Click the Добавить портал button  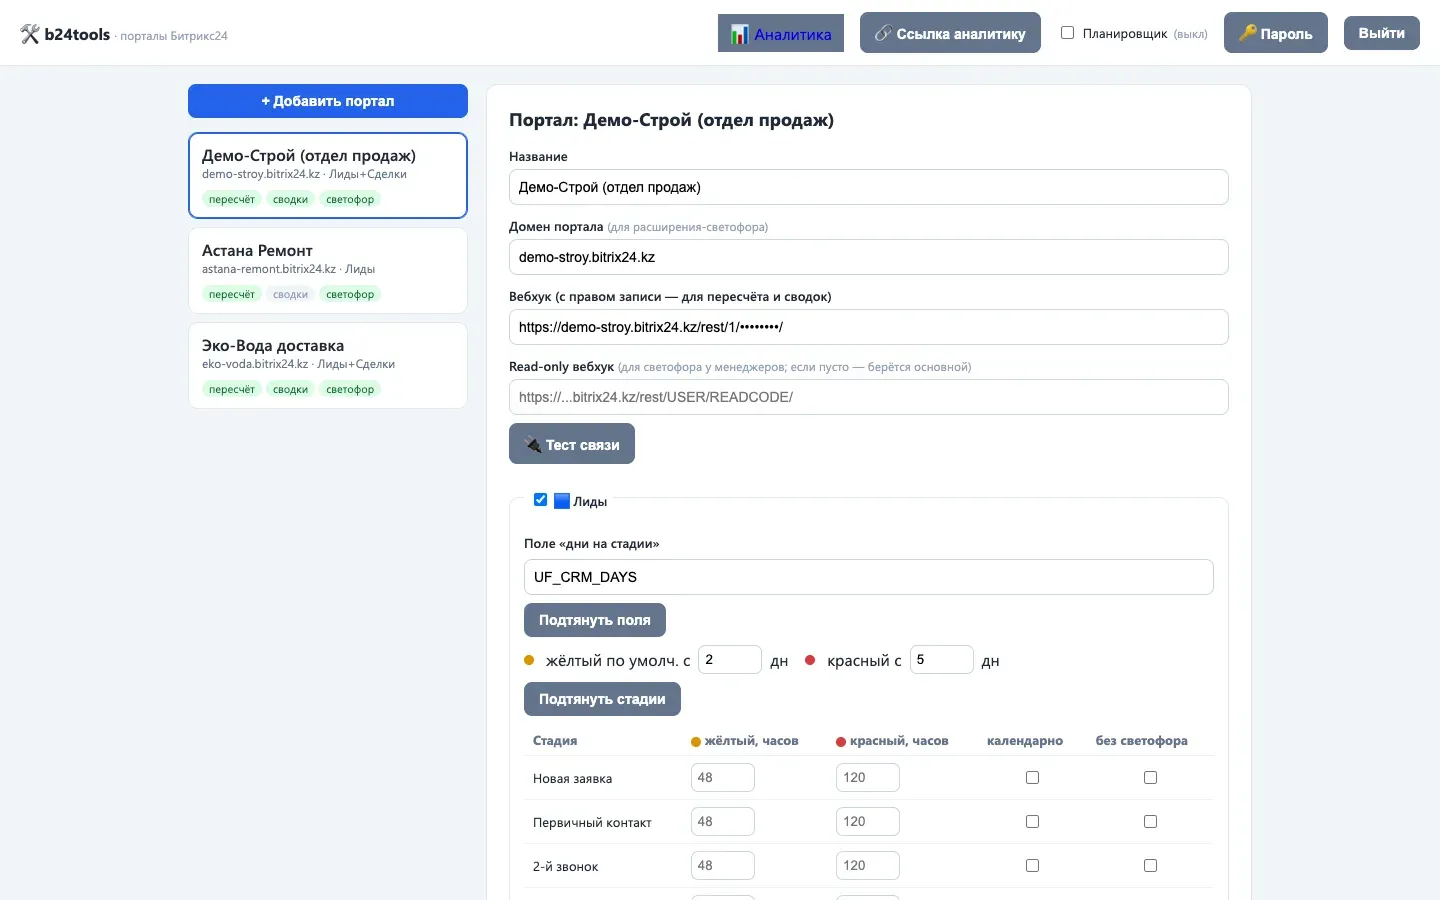click(328, 101)
